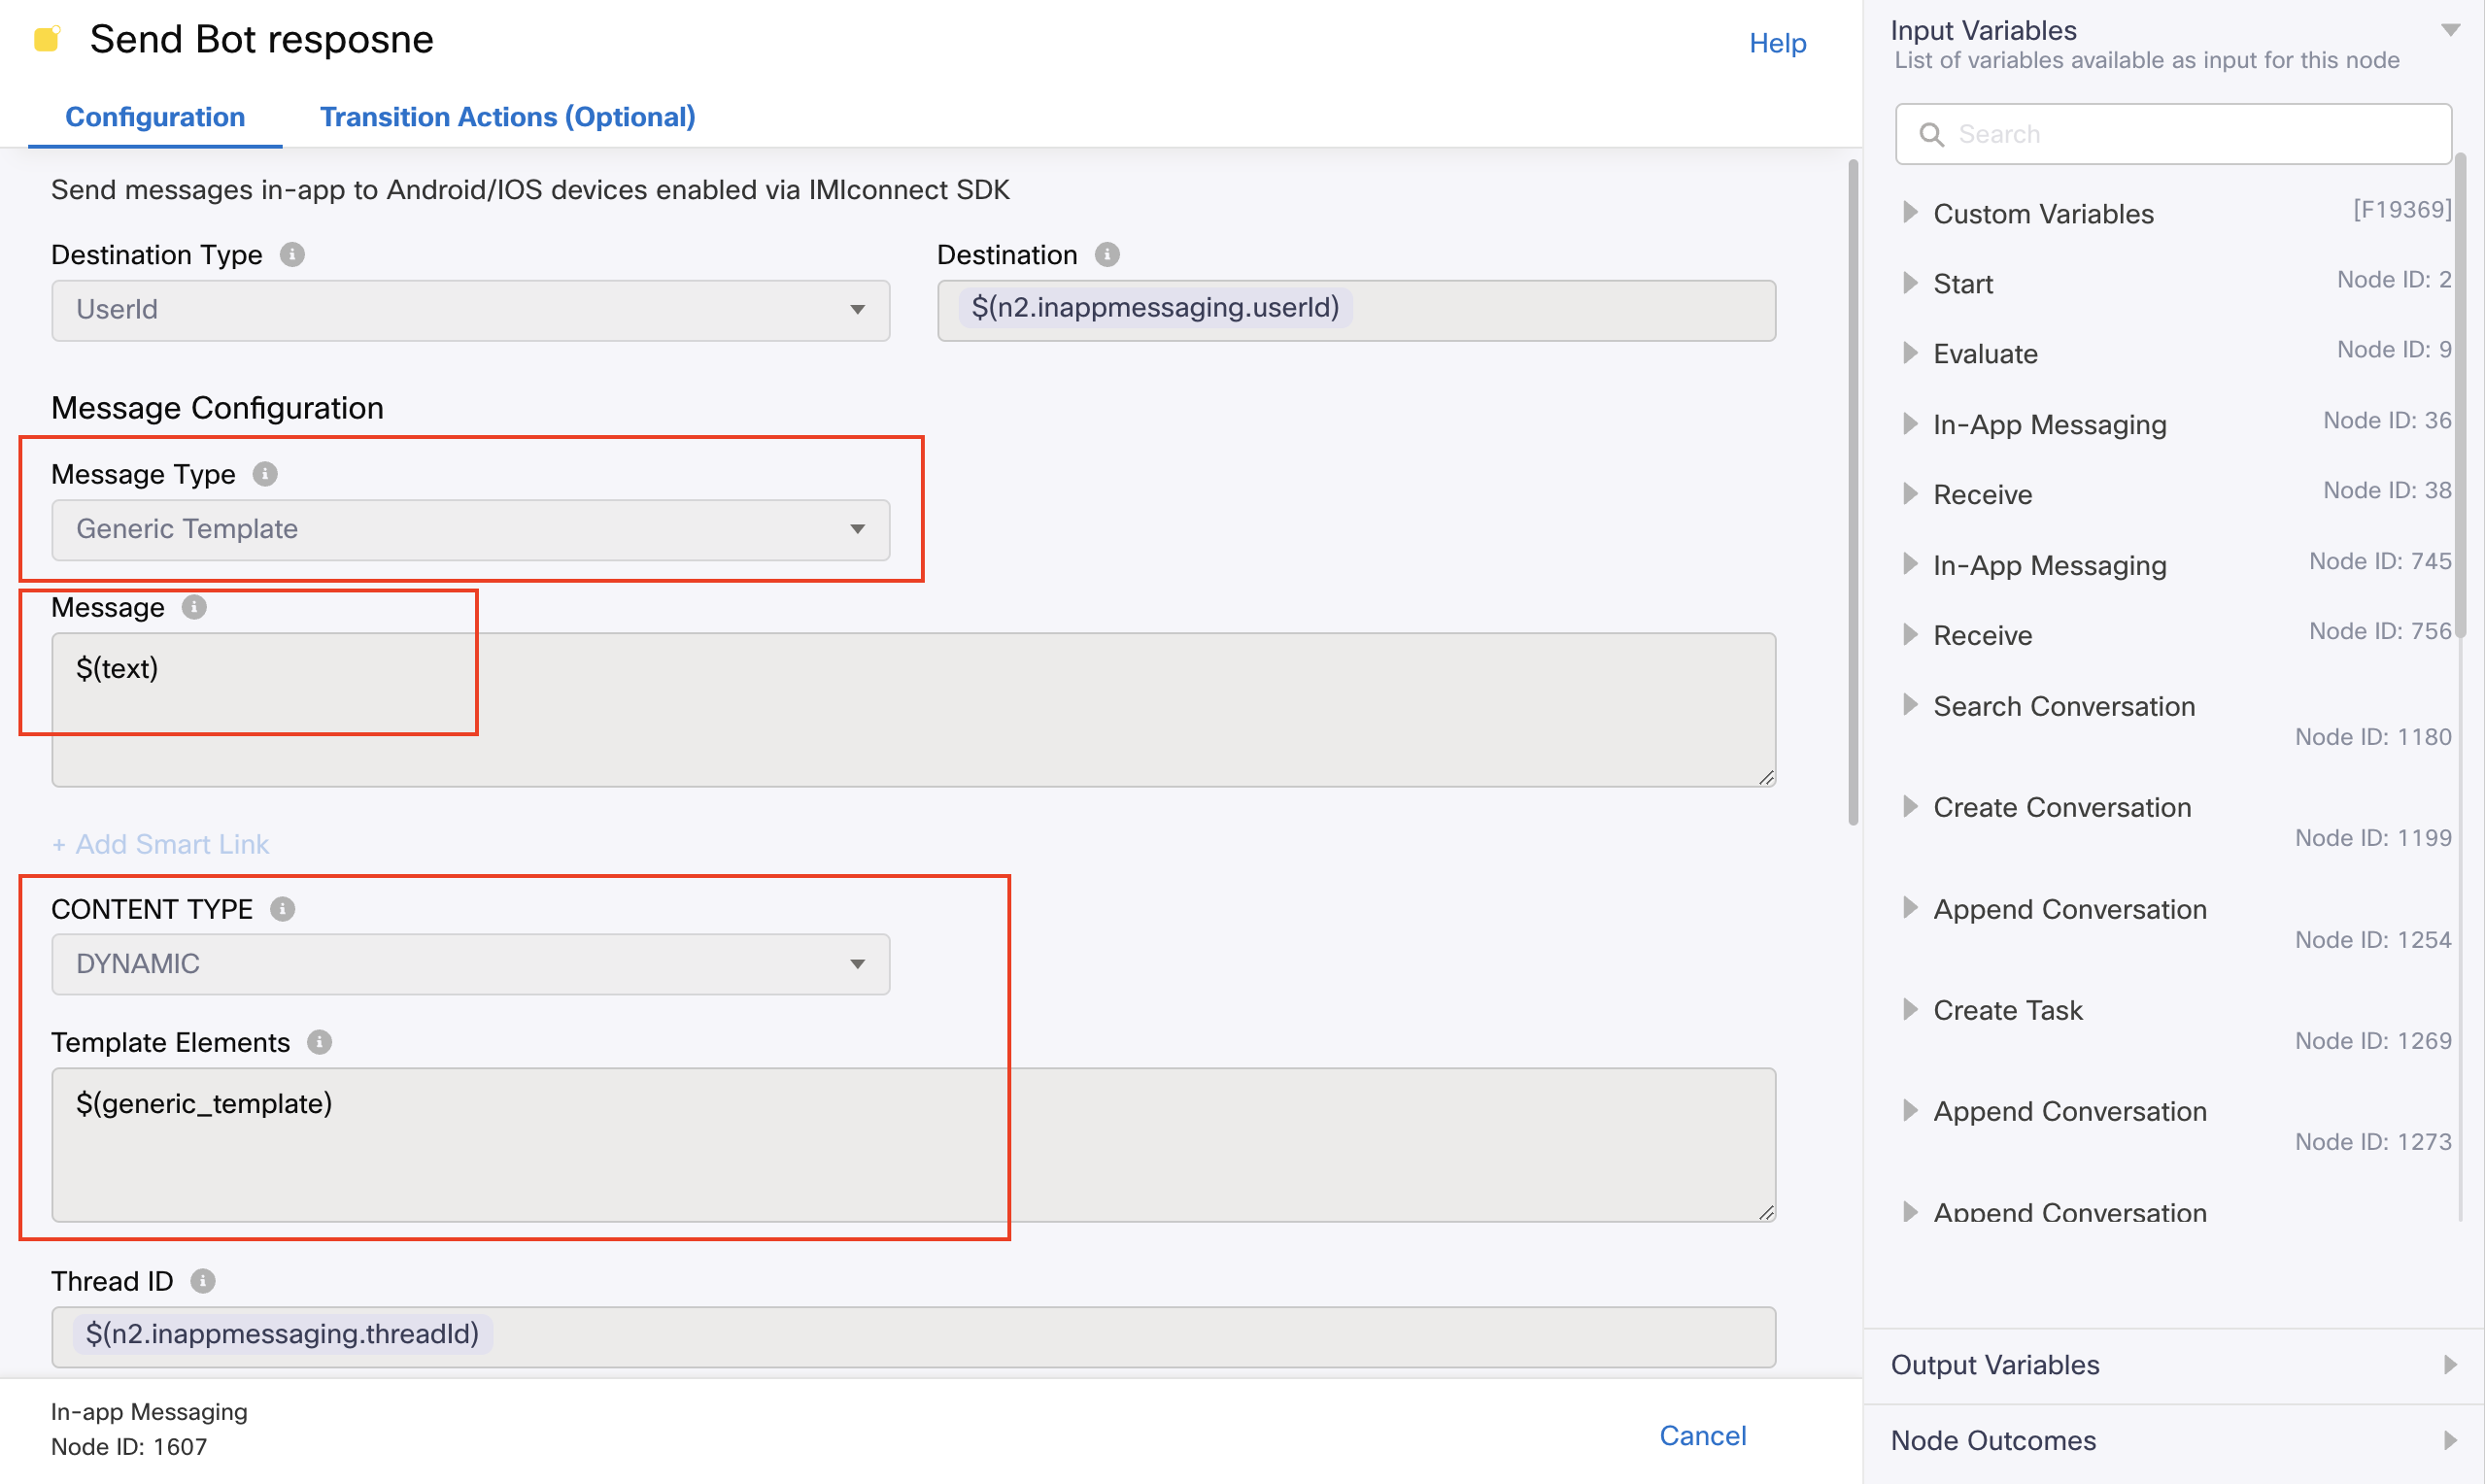
Task: Expand Create Conversation node
Action: coord(1910,807)
